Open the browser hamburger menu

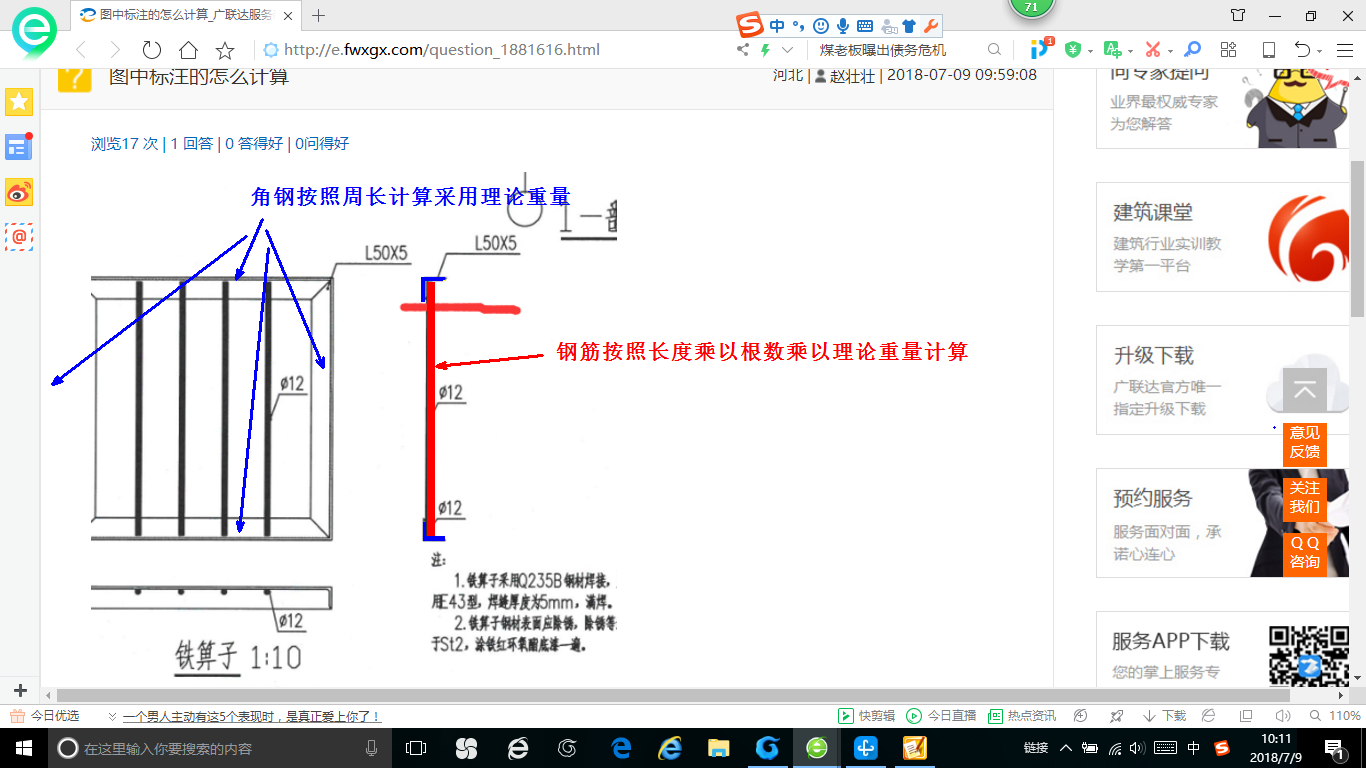[x=1343, y=50]
